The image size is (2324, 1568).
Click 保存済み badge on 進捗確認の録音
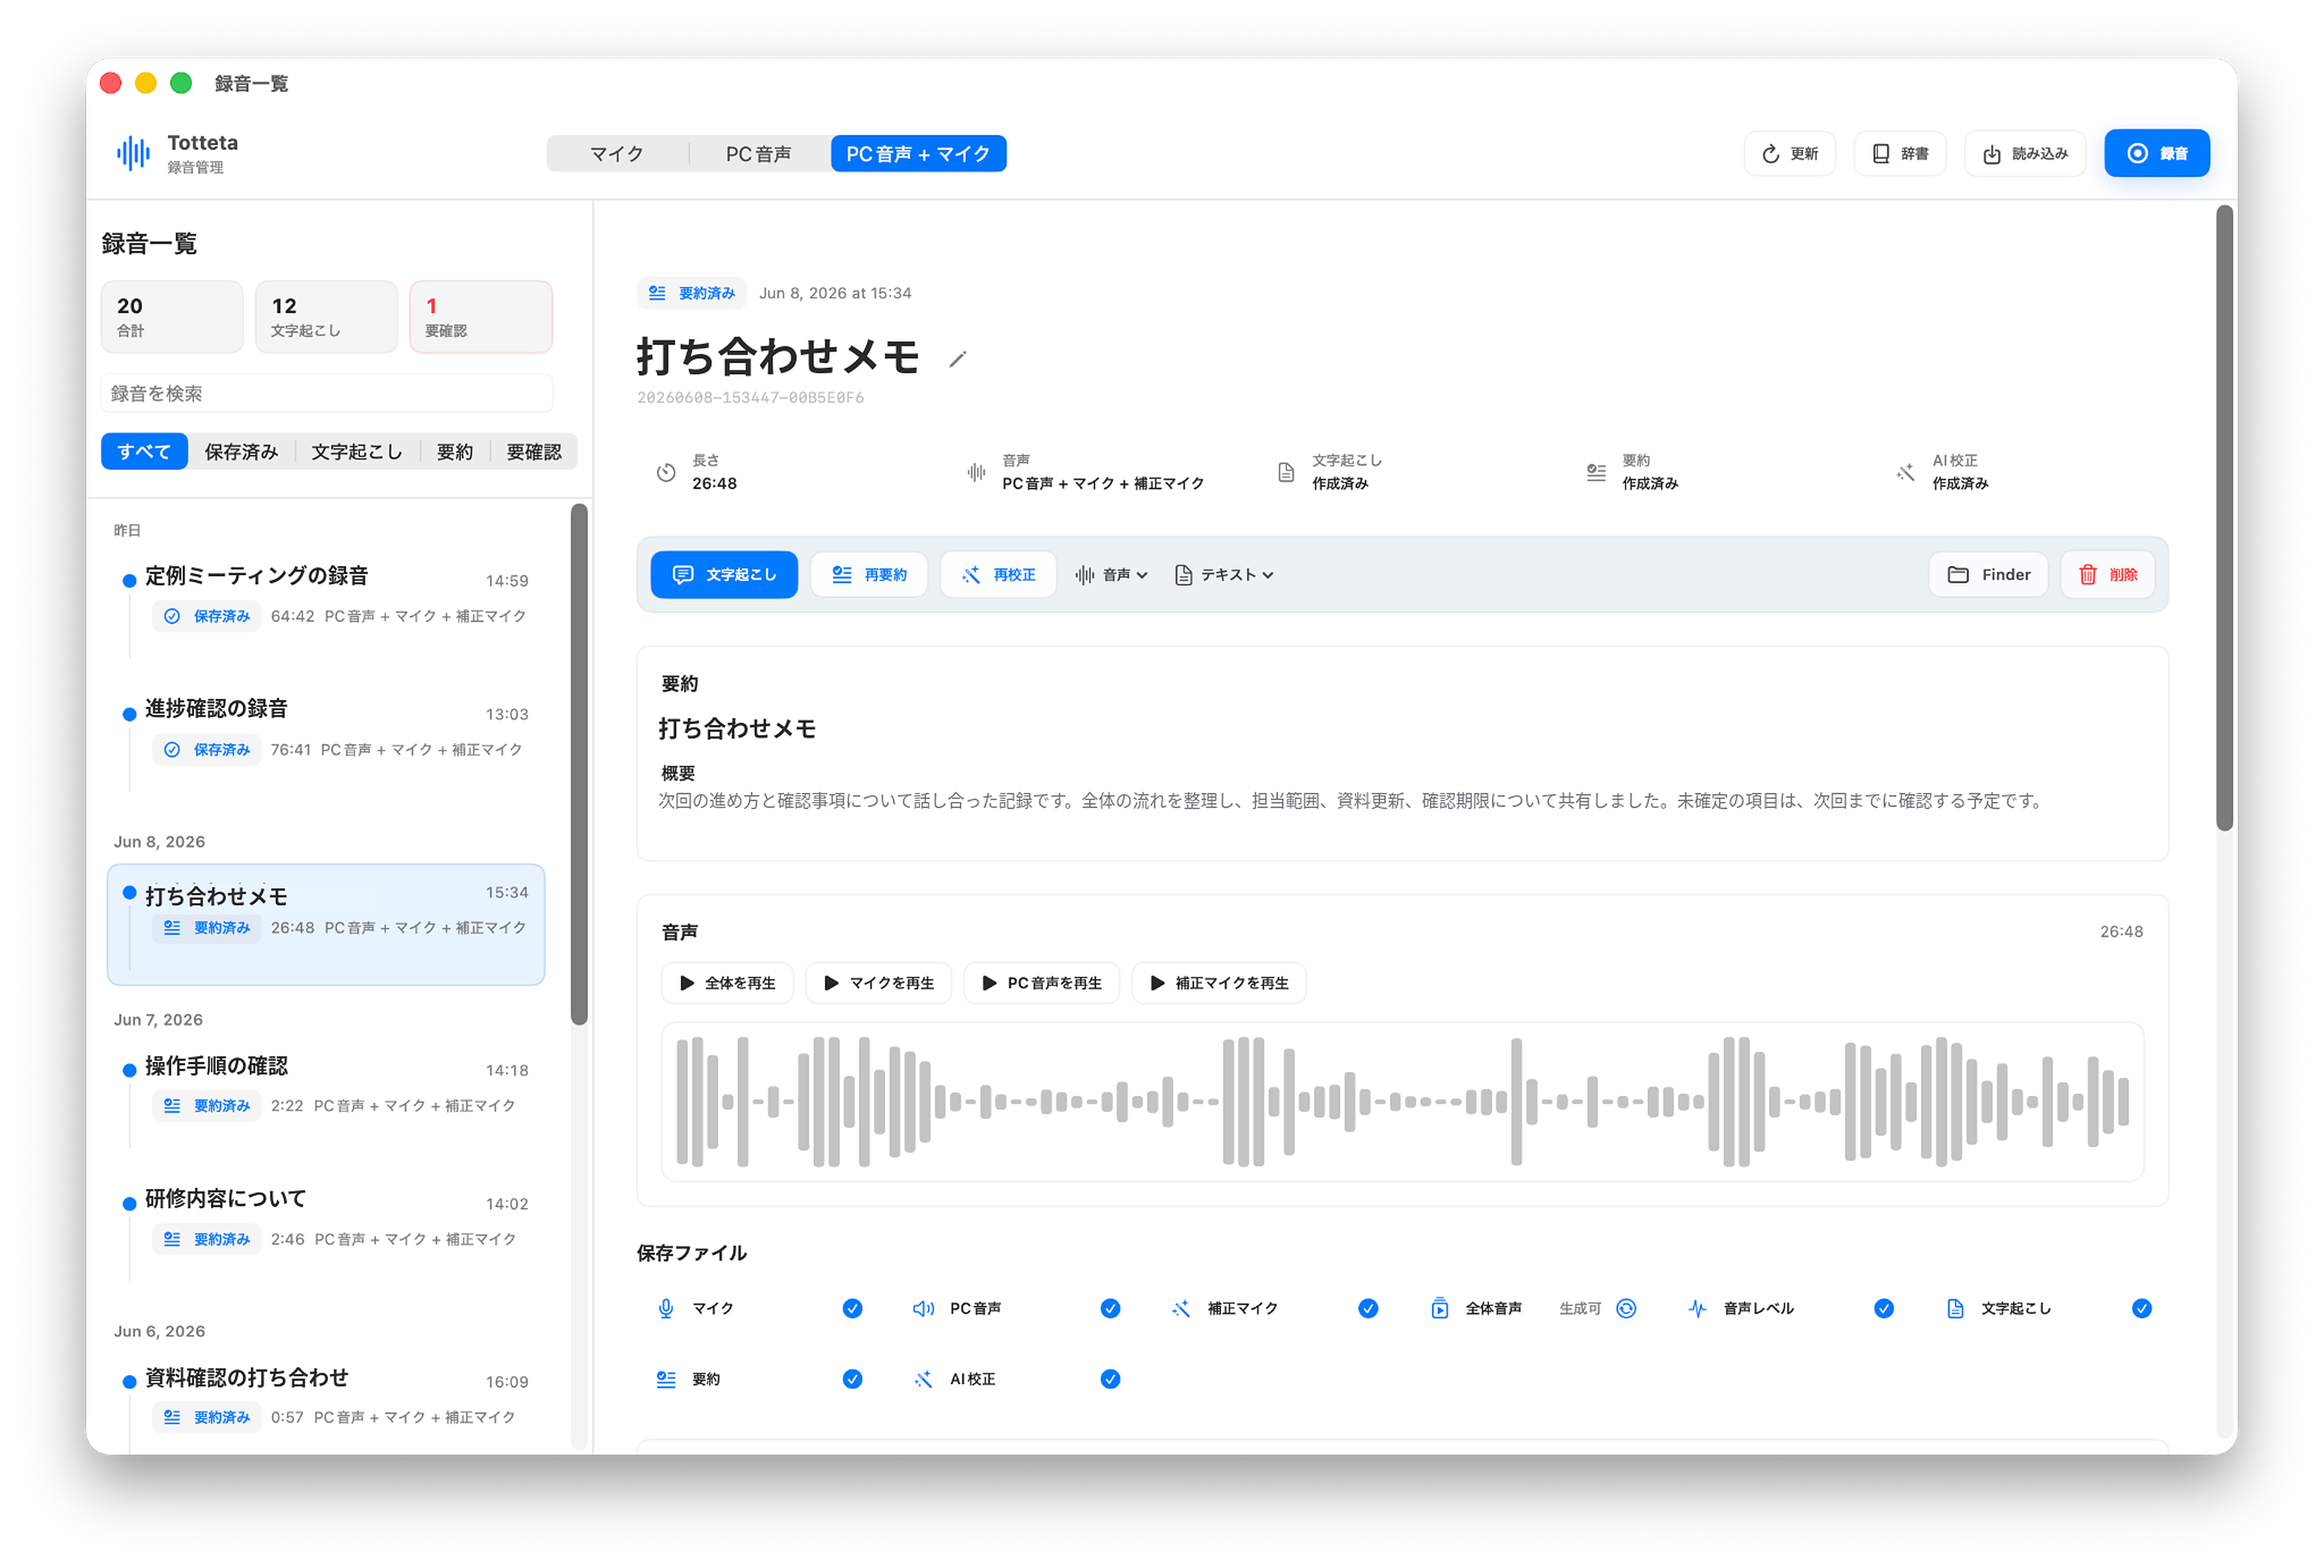click(x=208, y=750)
